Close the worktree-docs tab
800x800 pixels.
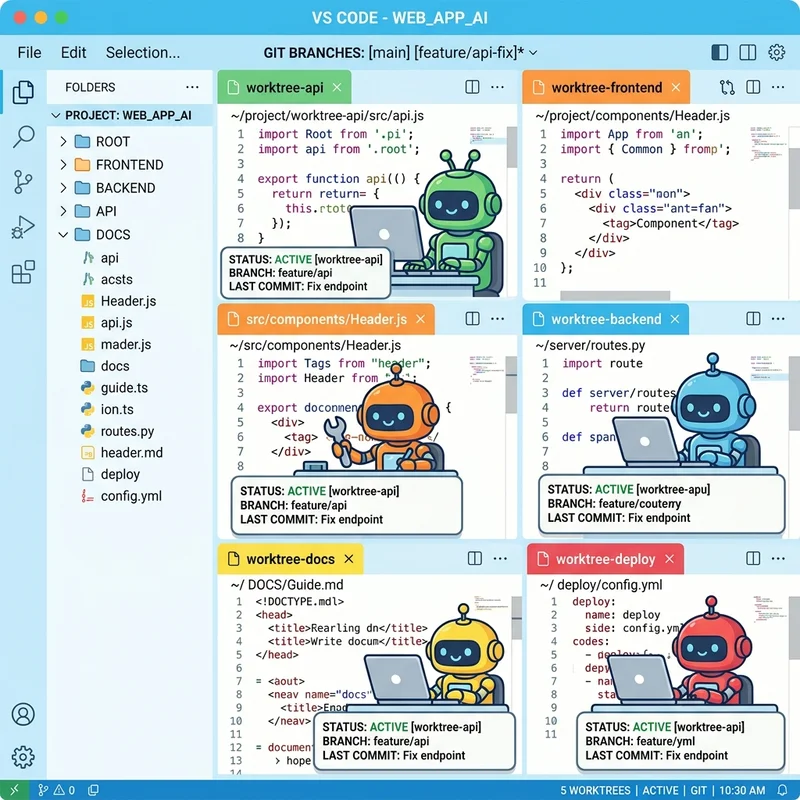(x=349, y=559)
